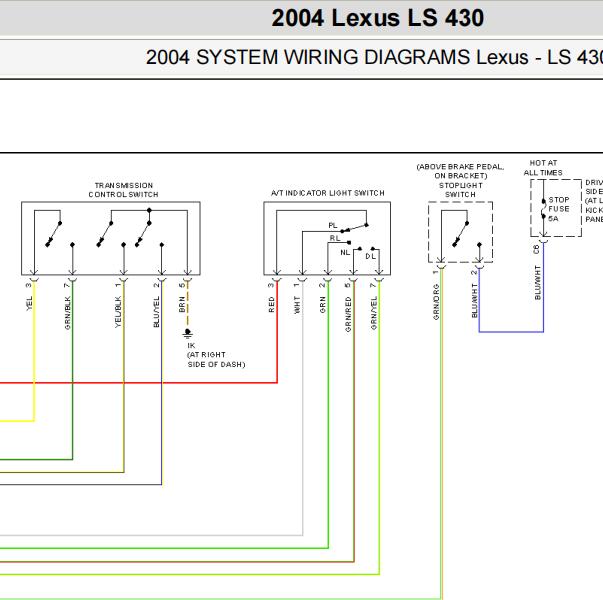
Task: Click the ground symbol above IK
Action: click(188, 334)
